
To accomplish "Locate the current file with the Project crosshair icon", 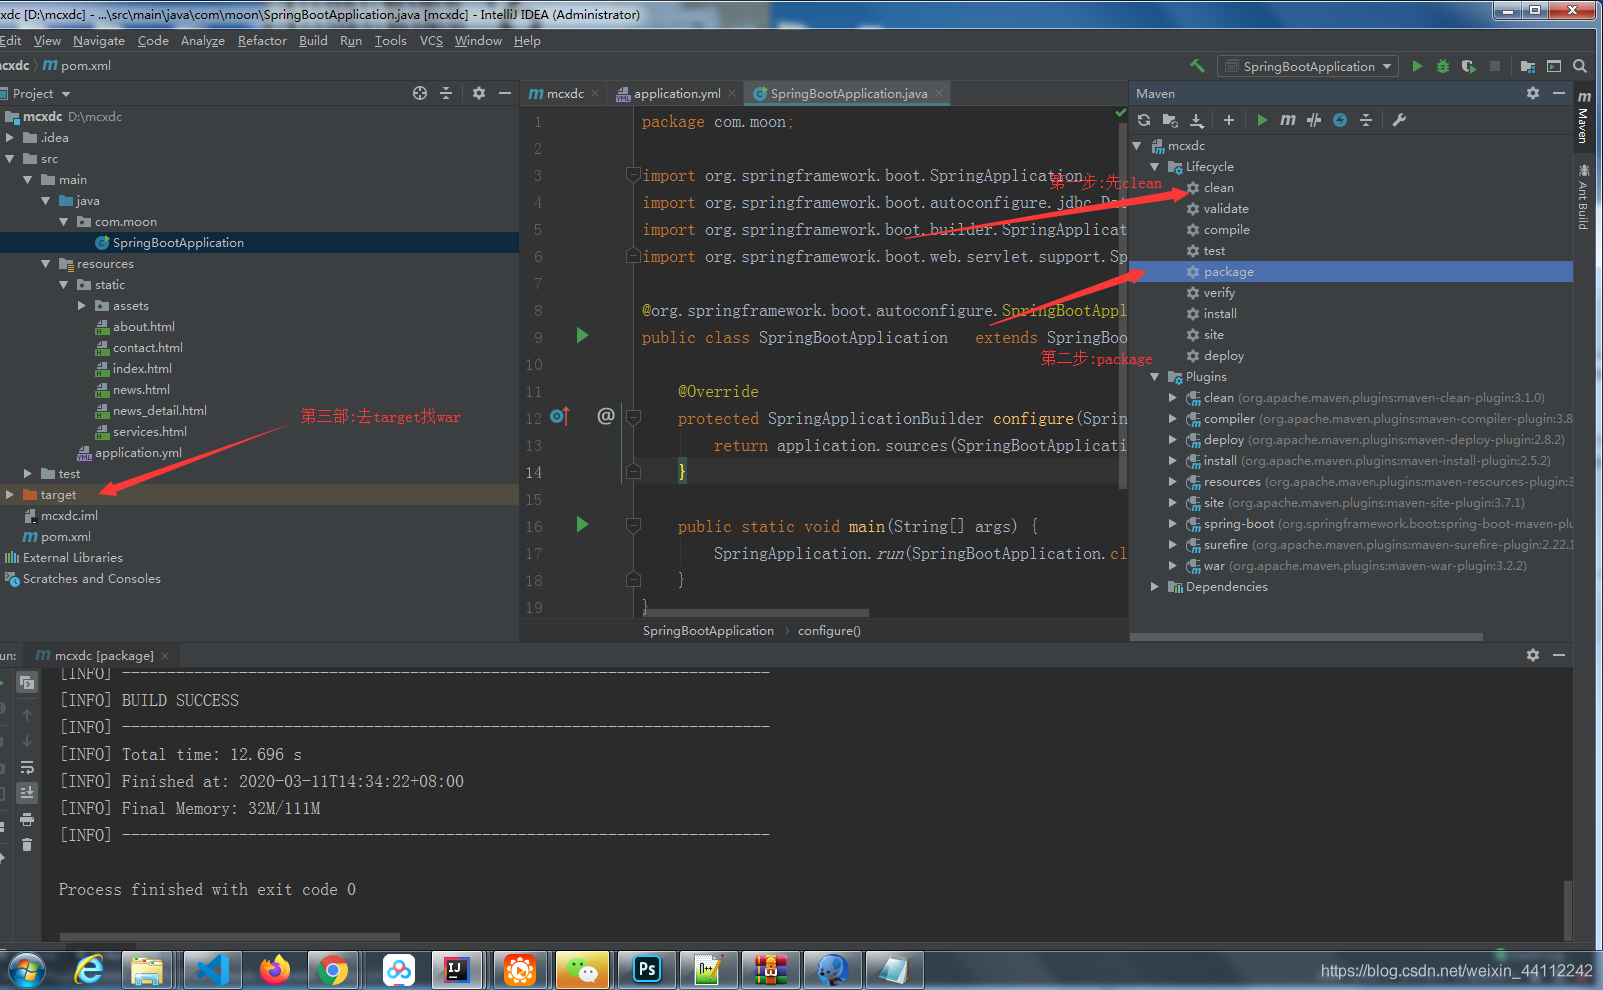I will pos(420,93).
